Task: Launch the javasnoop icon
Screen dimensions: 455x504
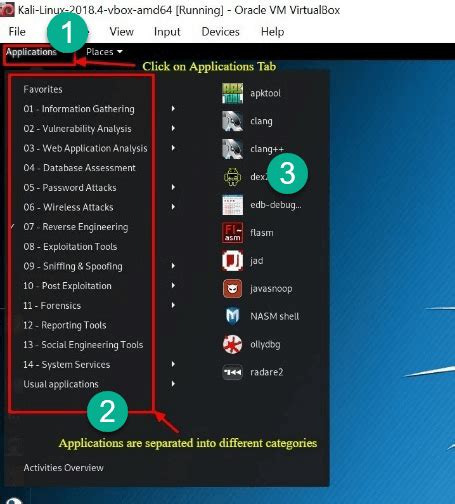Action: (x=232, y=288)
